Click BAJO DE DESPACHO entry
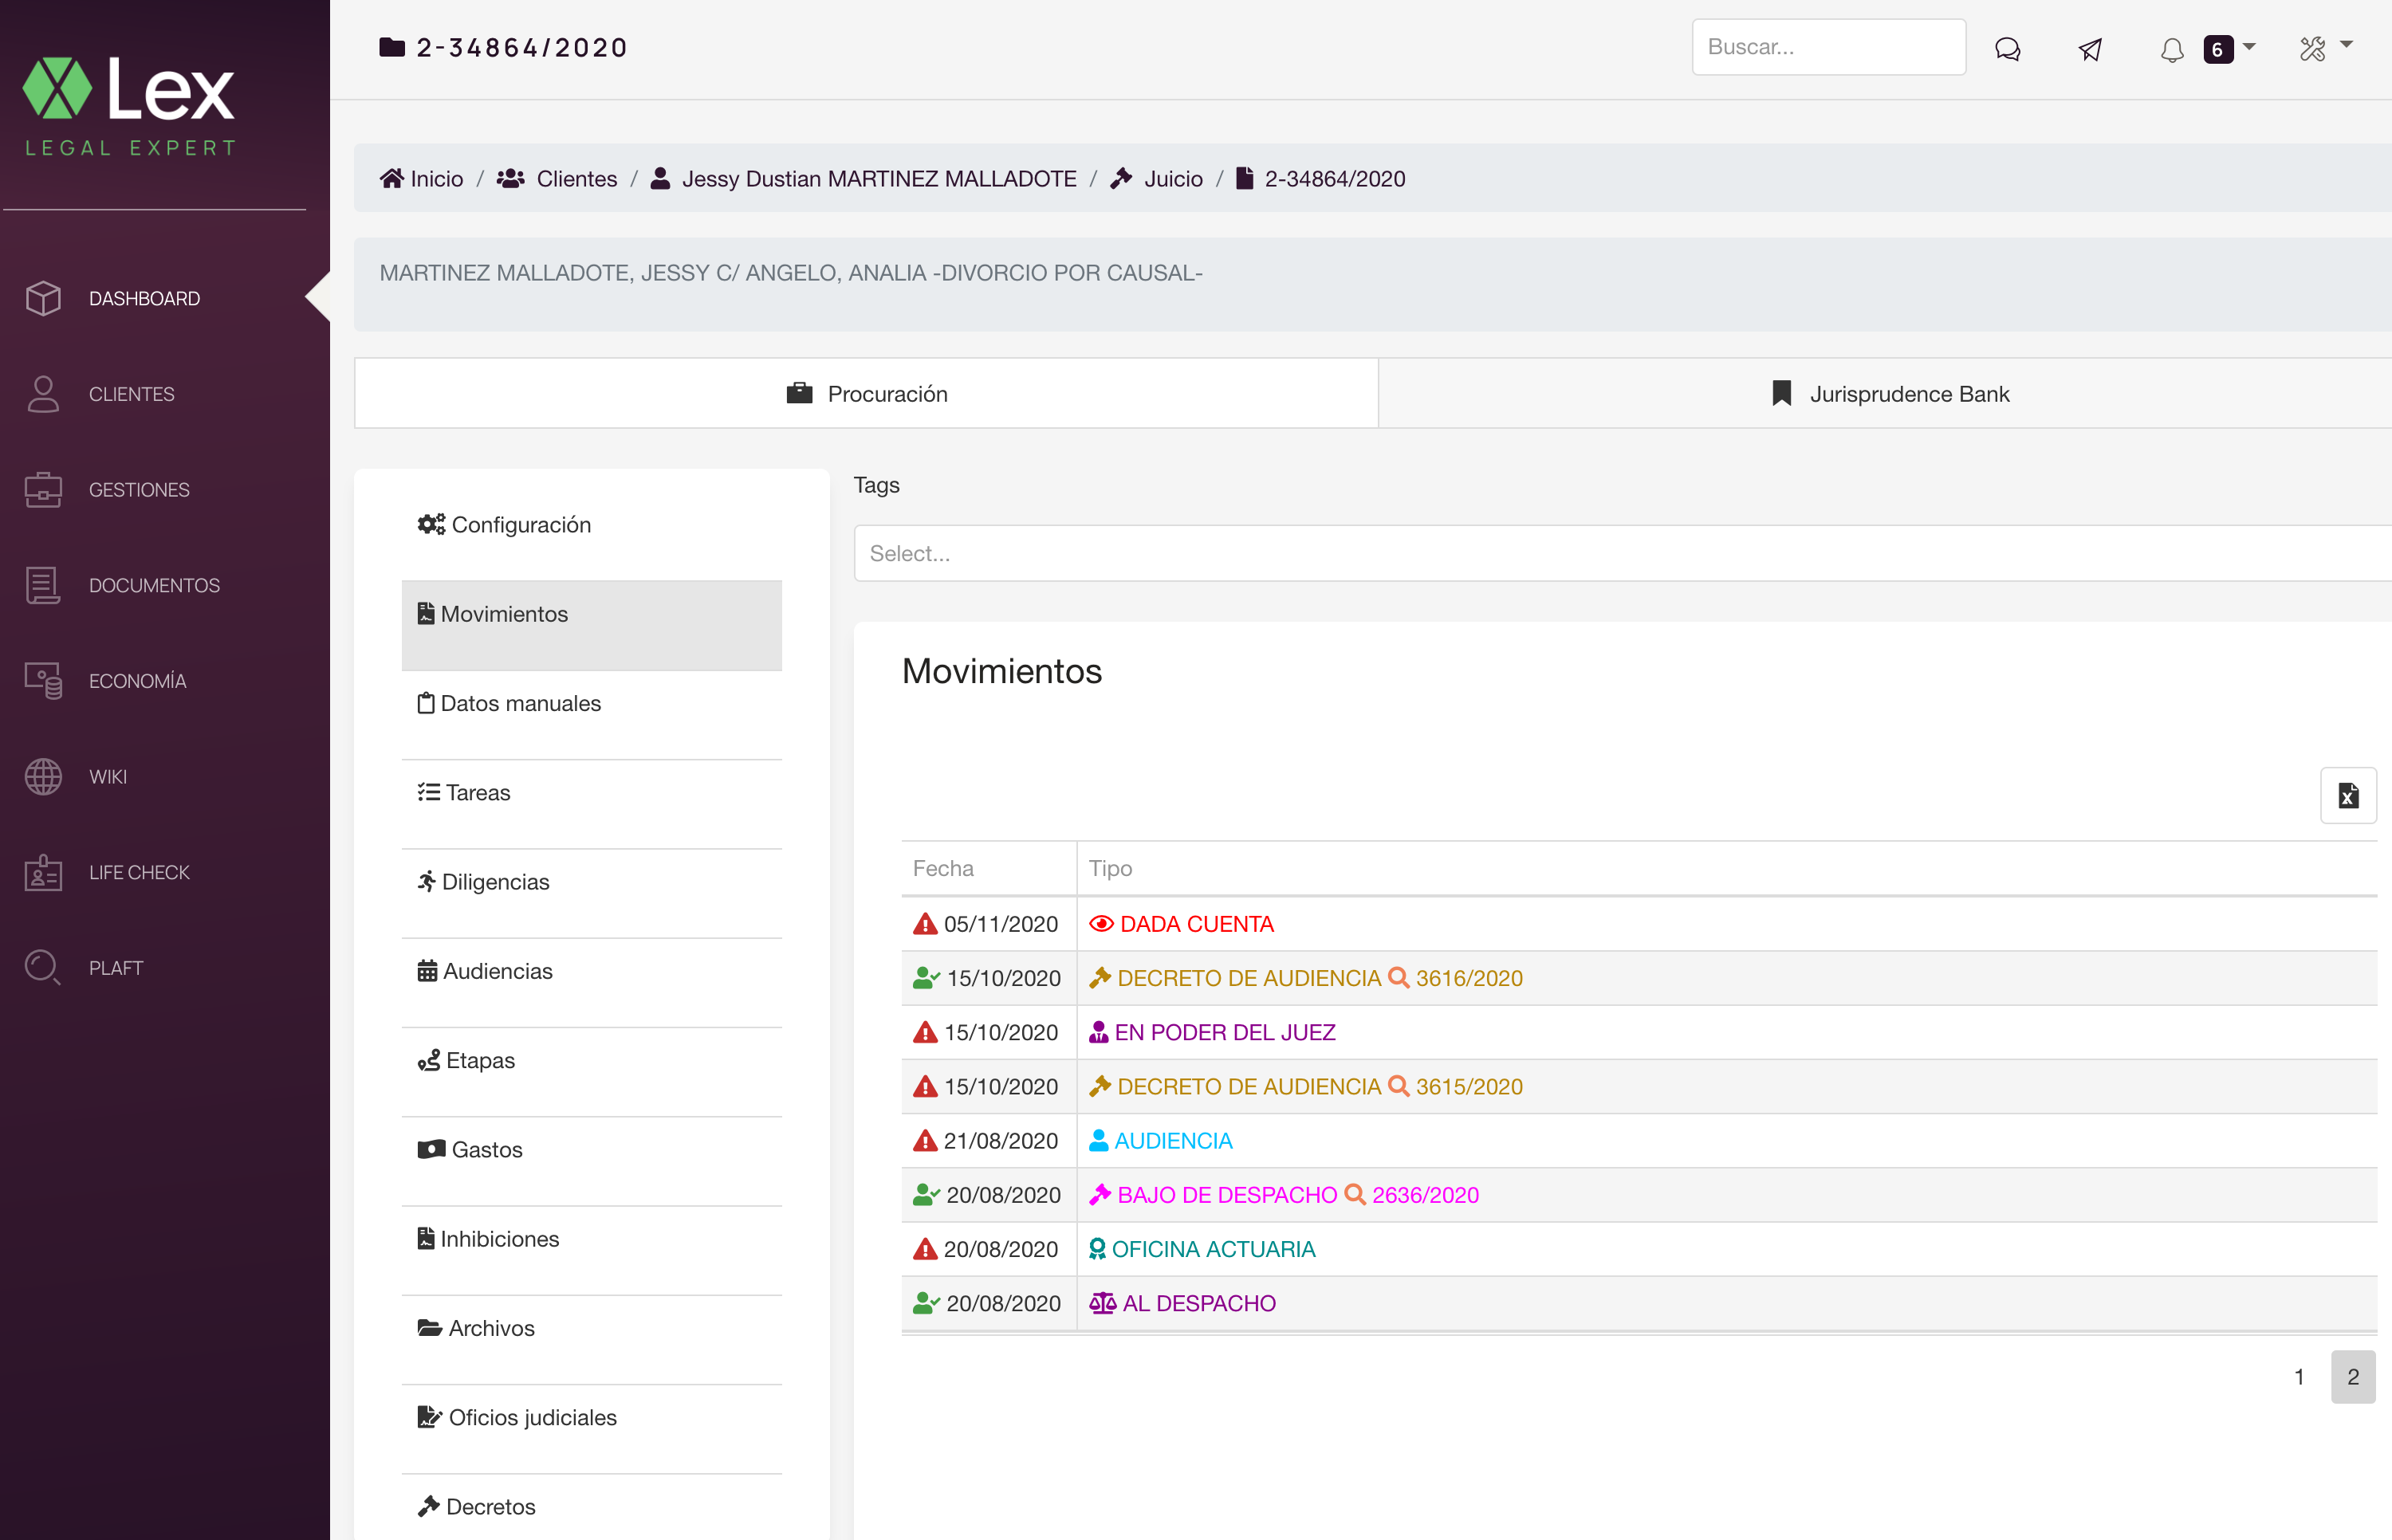 point(1227,1195)
